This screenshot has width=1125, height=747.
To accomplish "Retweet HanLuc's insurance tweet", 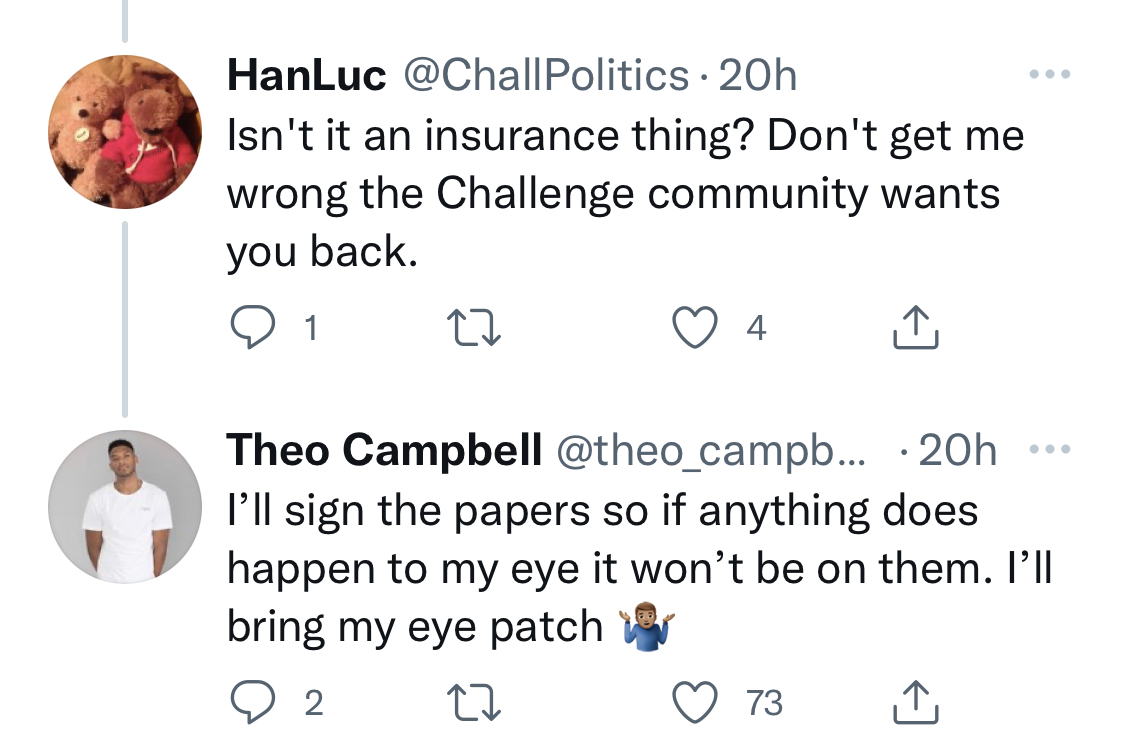I will coord(474,327).
